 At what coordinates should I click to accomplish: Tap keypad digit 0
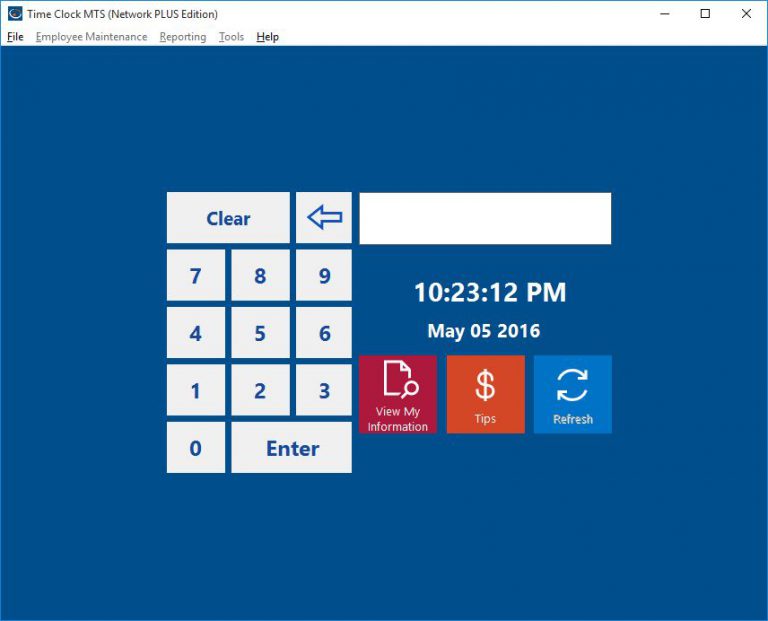pyautogui.click(x=196, y=448)
